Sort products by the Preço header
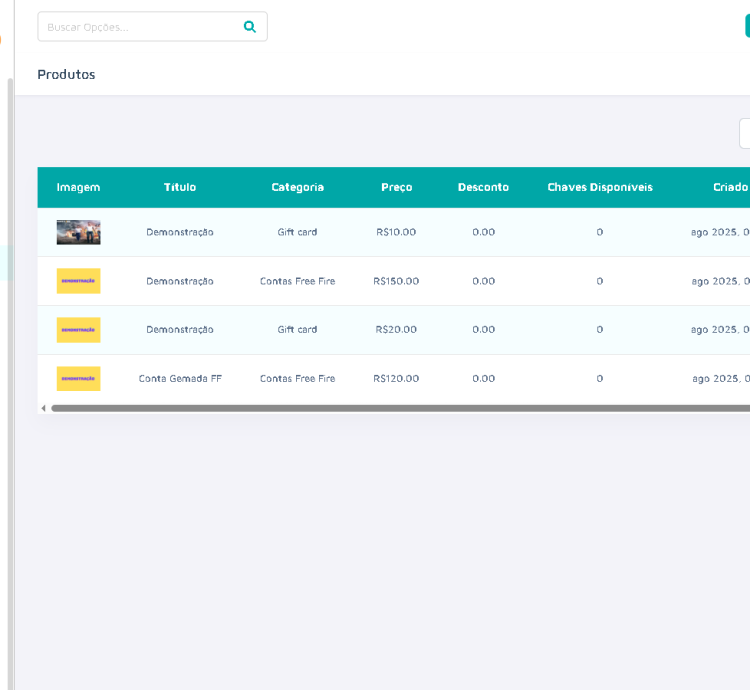 point(396,187)
